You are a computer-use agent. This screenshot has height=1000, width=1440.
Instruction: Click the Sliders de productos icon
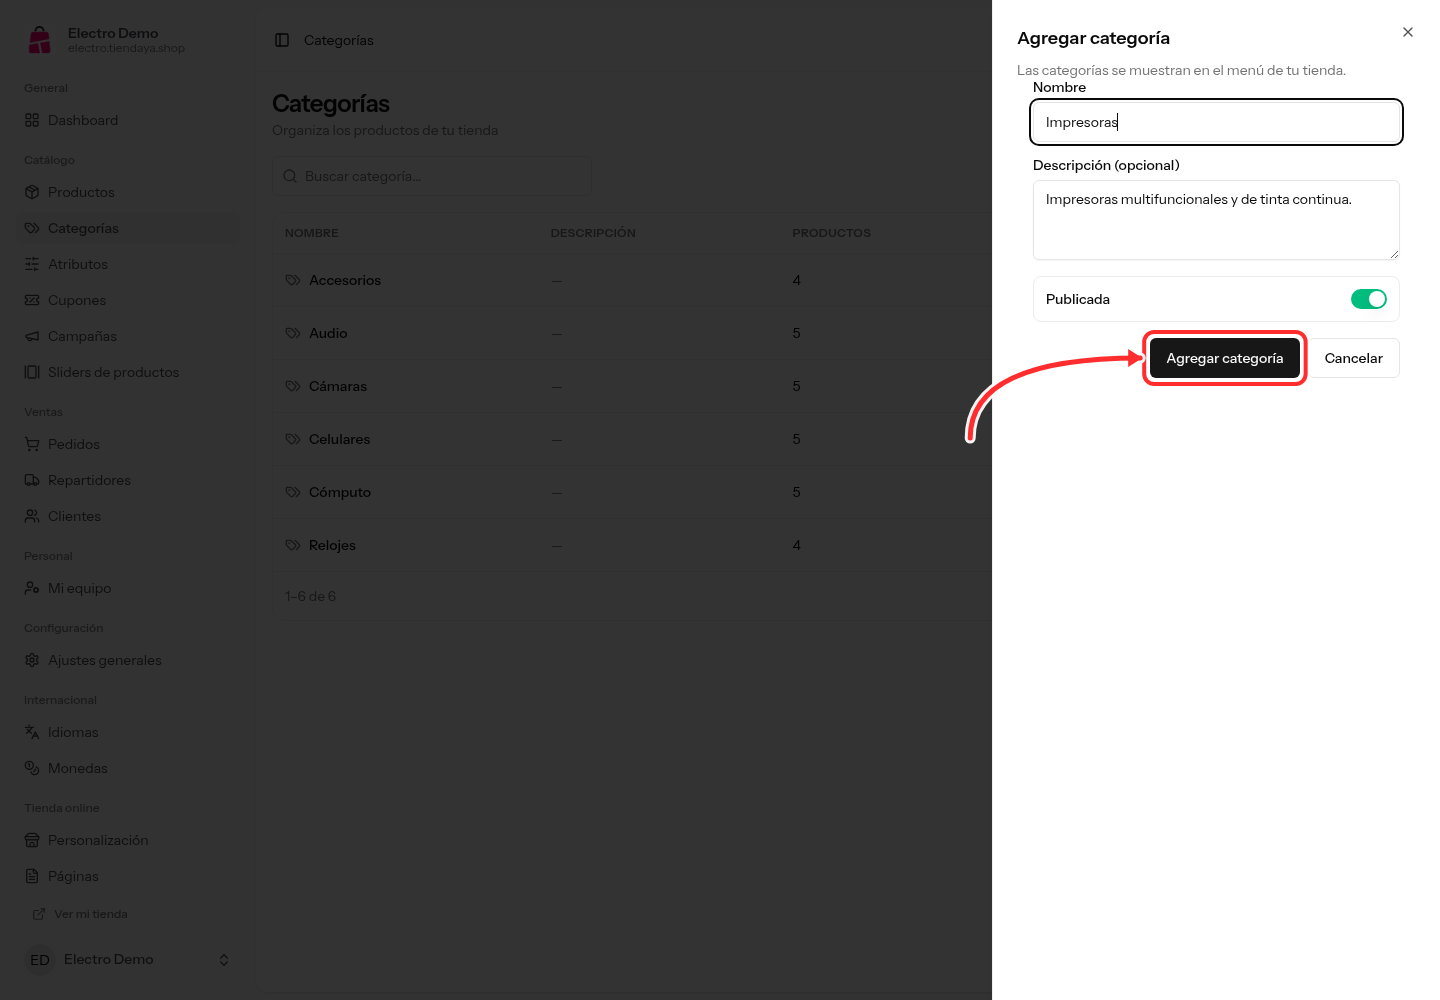point(32,372)
